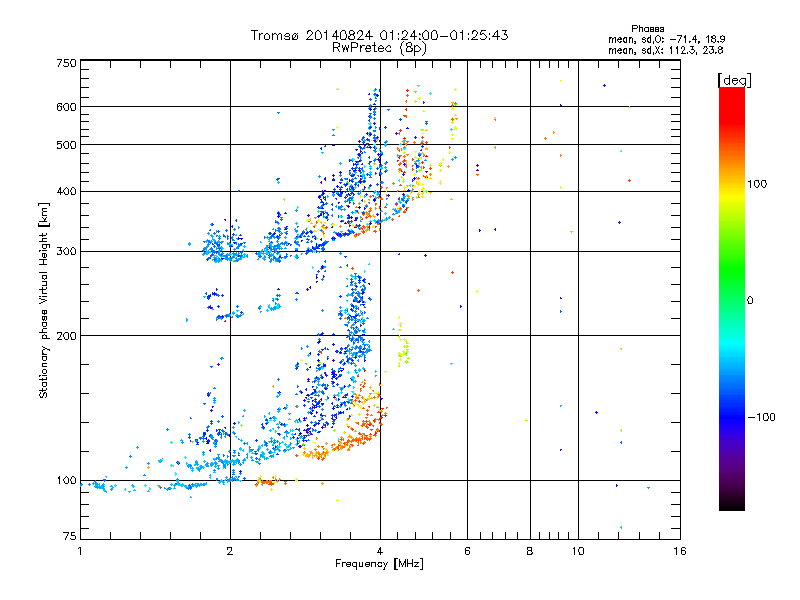Image resolution: width=800 pixels, height=600 pixels.
Task: Click the x-axis '2' tick label
Action: pos(230,551)
